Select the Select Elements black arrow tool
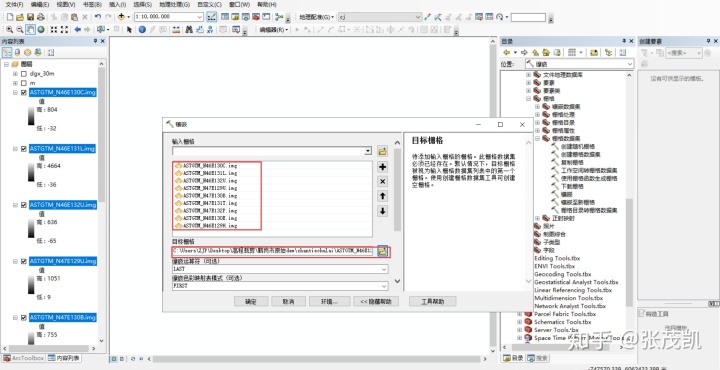Viewport: 720px width, 370px height. 129,29
